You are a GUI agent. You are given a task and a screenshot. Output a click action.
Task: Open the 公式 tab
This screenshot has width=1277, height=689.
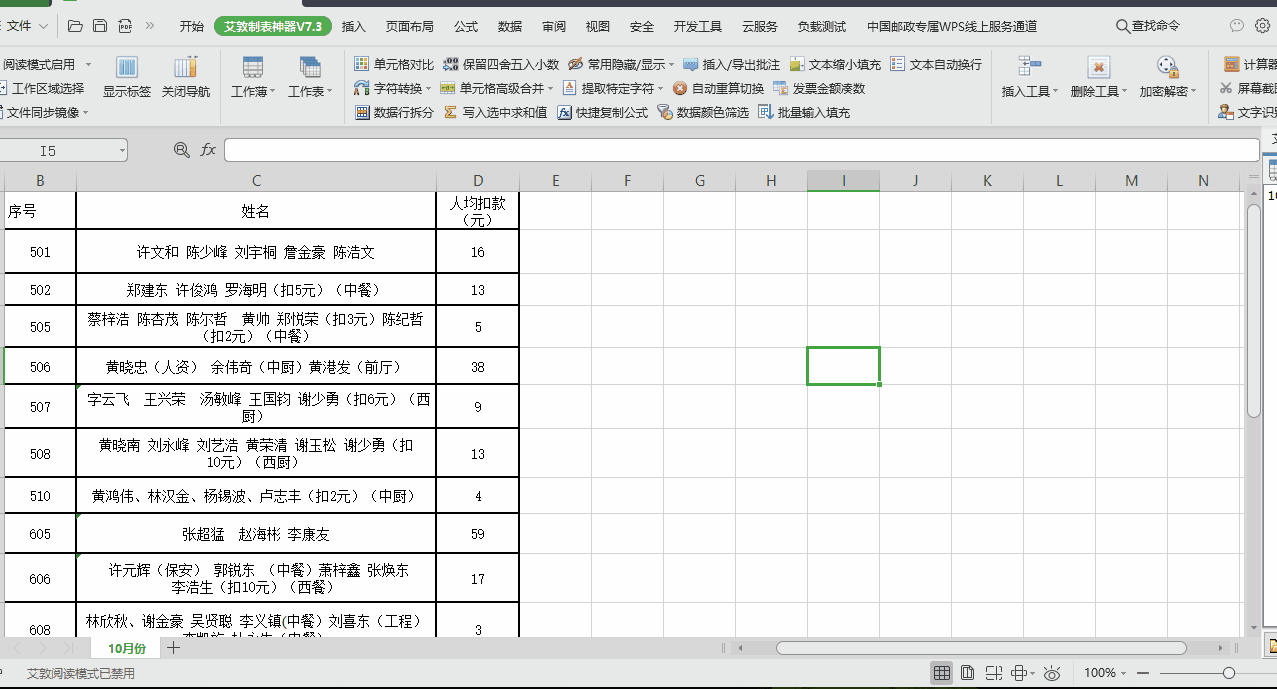tap(466, 26)
